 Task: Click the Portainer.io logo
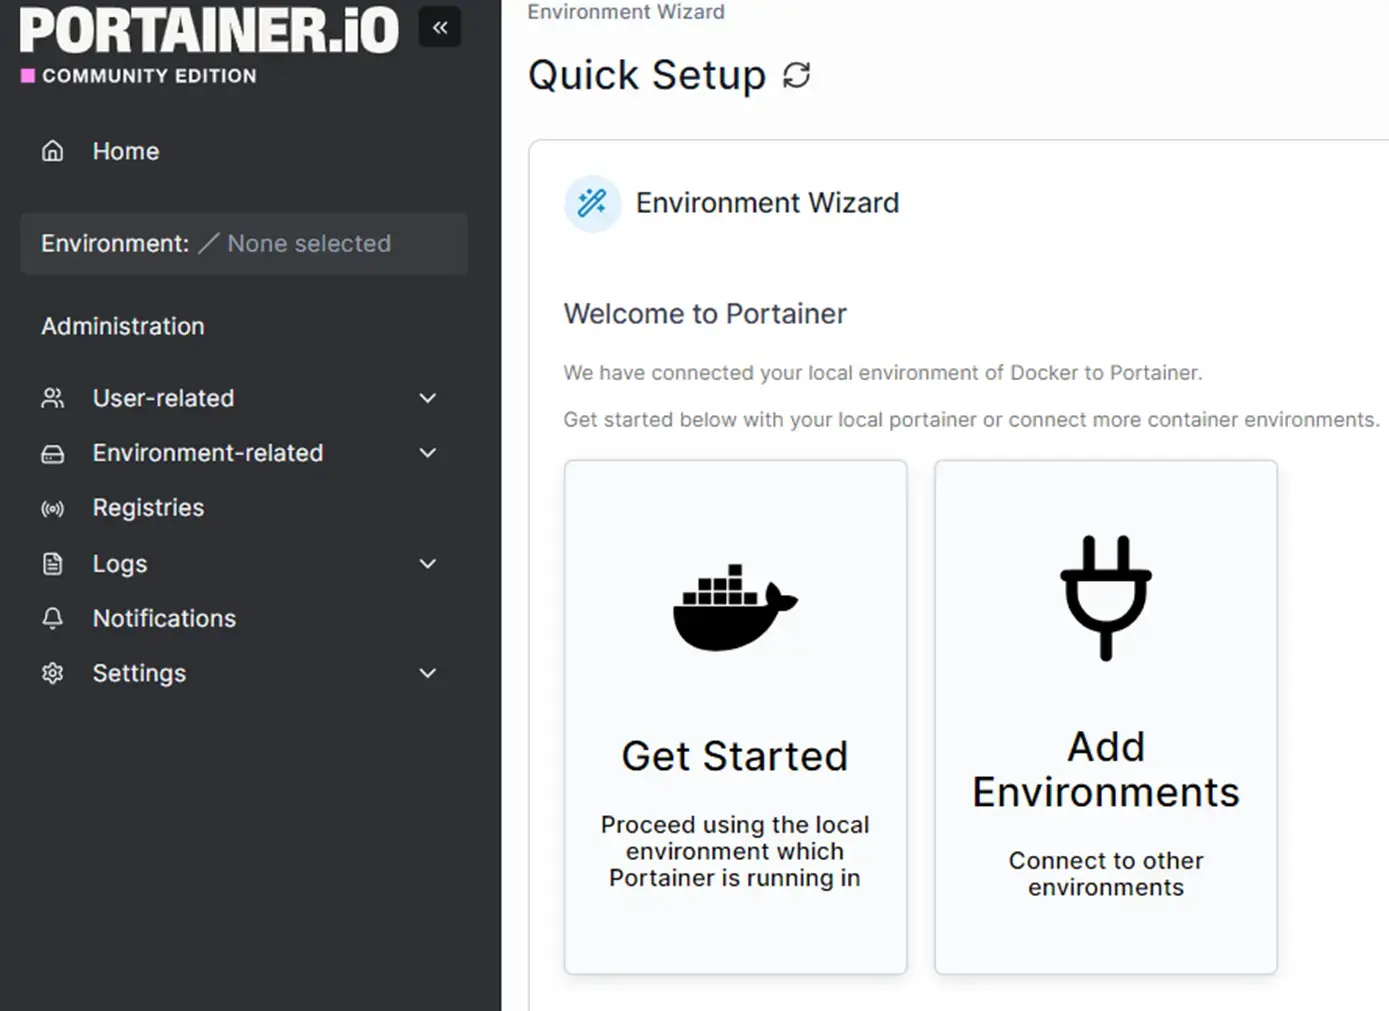tap(208, 32)
